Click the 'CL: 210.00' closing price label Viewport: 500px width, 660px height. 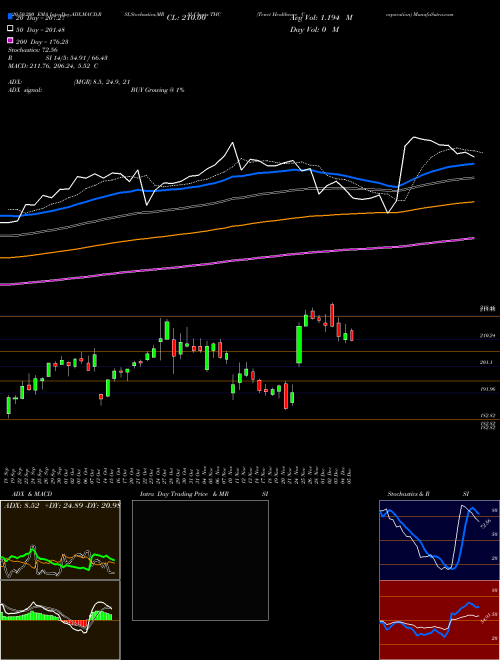click(x=186, y=18)
